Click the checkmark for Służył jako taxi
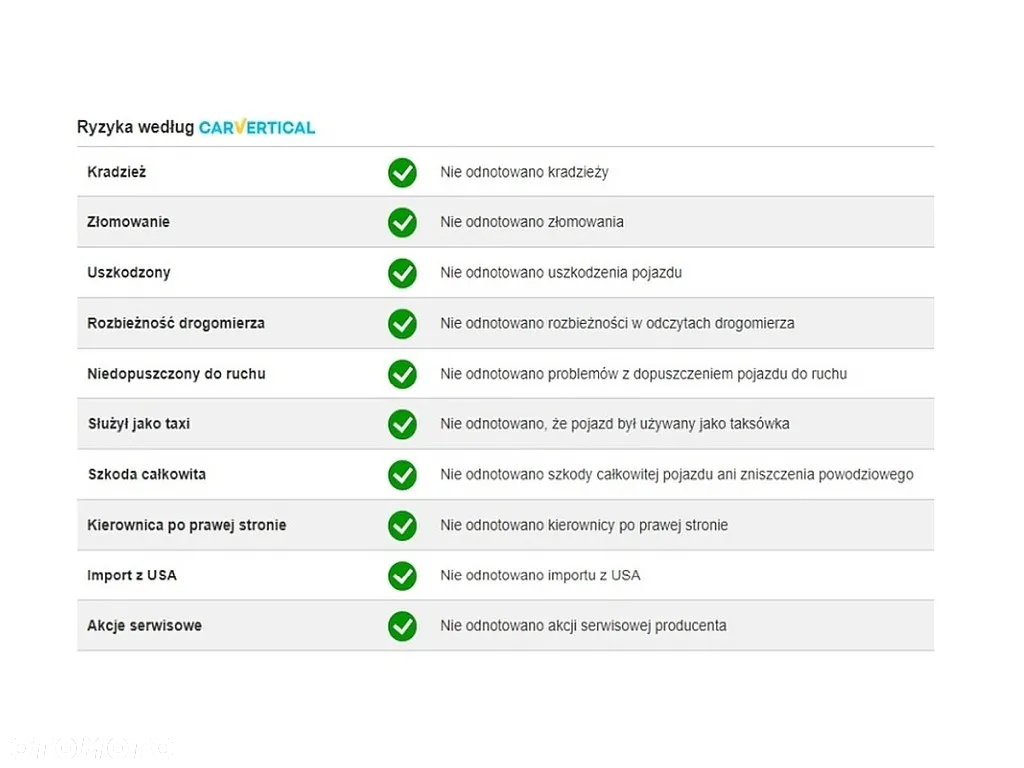 [x=402, y=424]
